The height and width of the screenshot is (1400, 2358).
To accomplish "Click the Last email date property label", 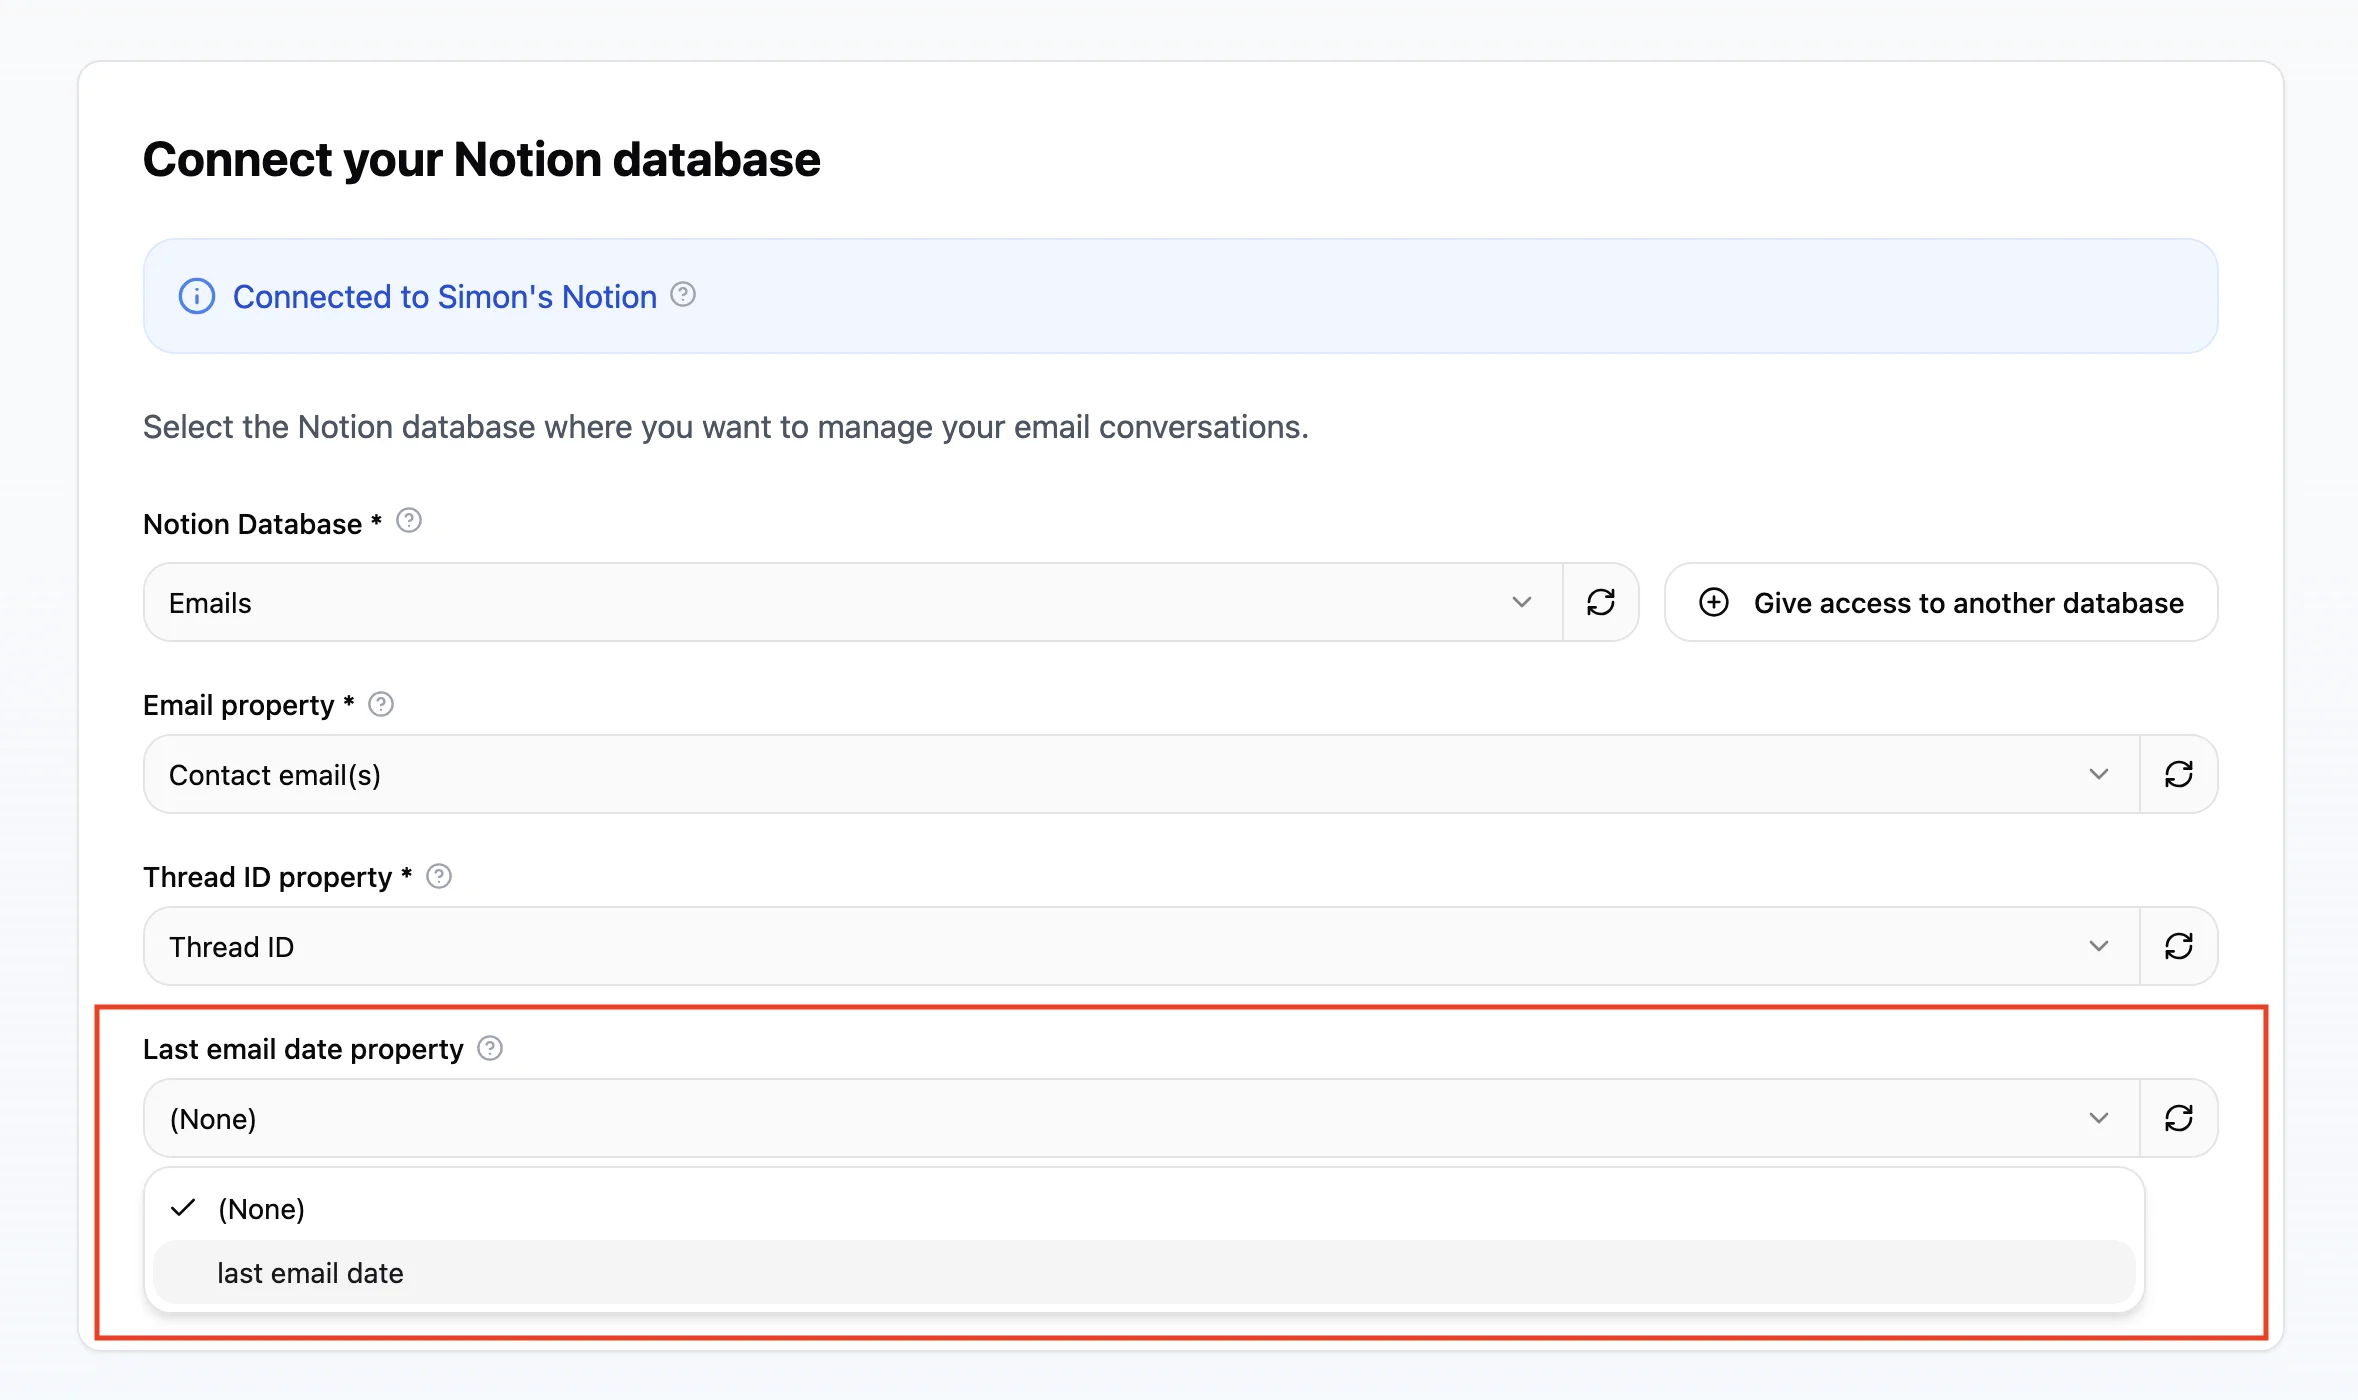I will coord(303,1049).
